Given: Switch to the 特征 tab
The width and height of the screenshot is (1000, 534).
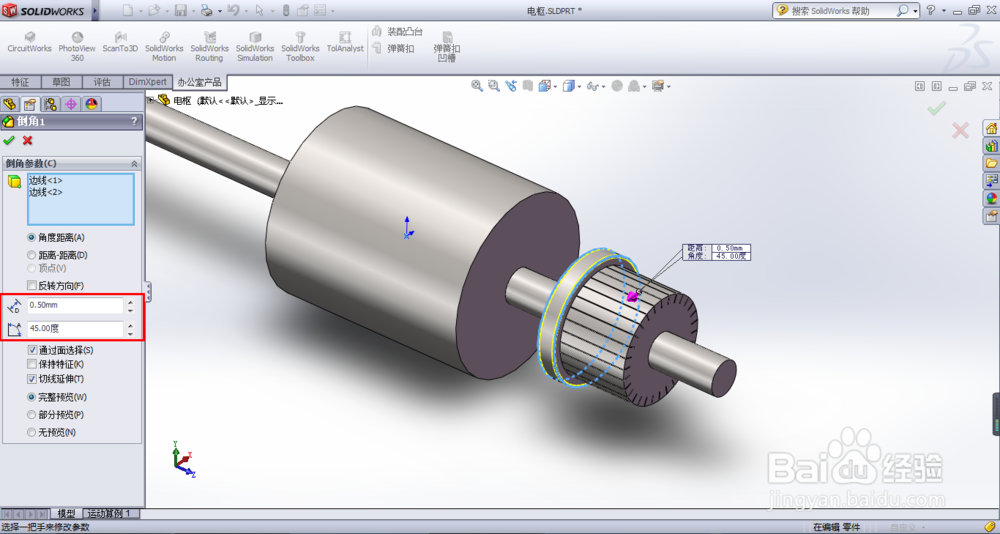Looking at the screenshot, I should (x=20, y=82).
